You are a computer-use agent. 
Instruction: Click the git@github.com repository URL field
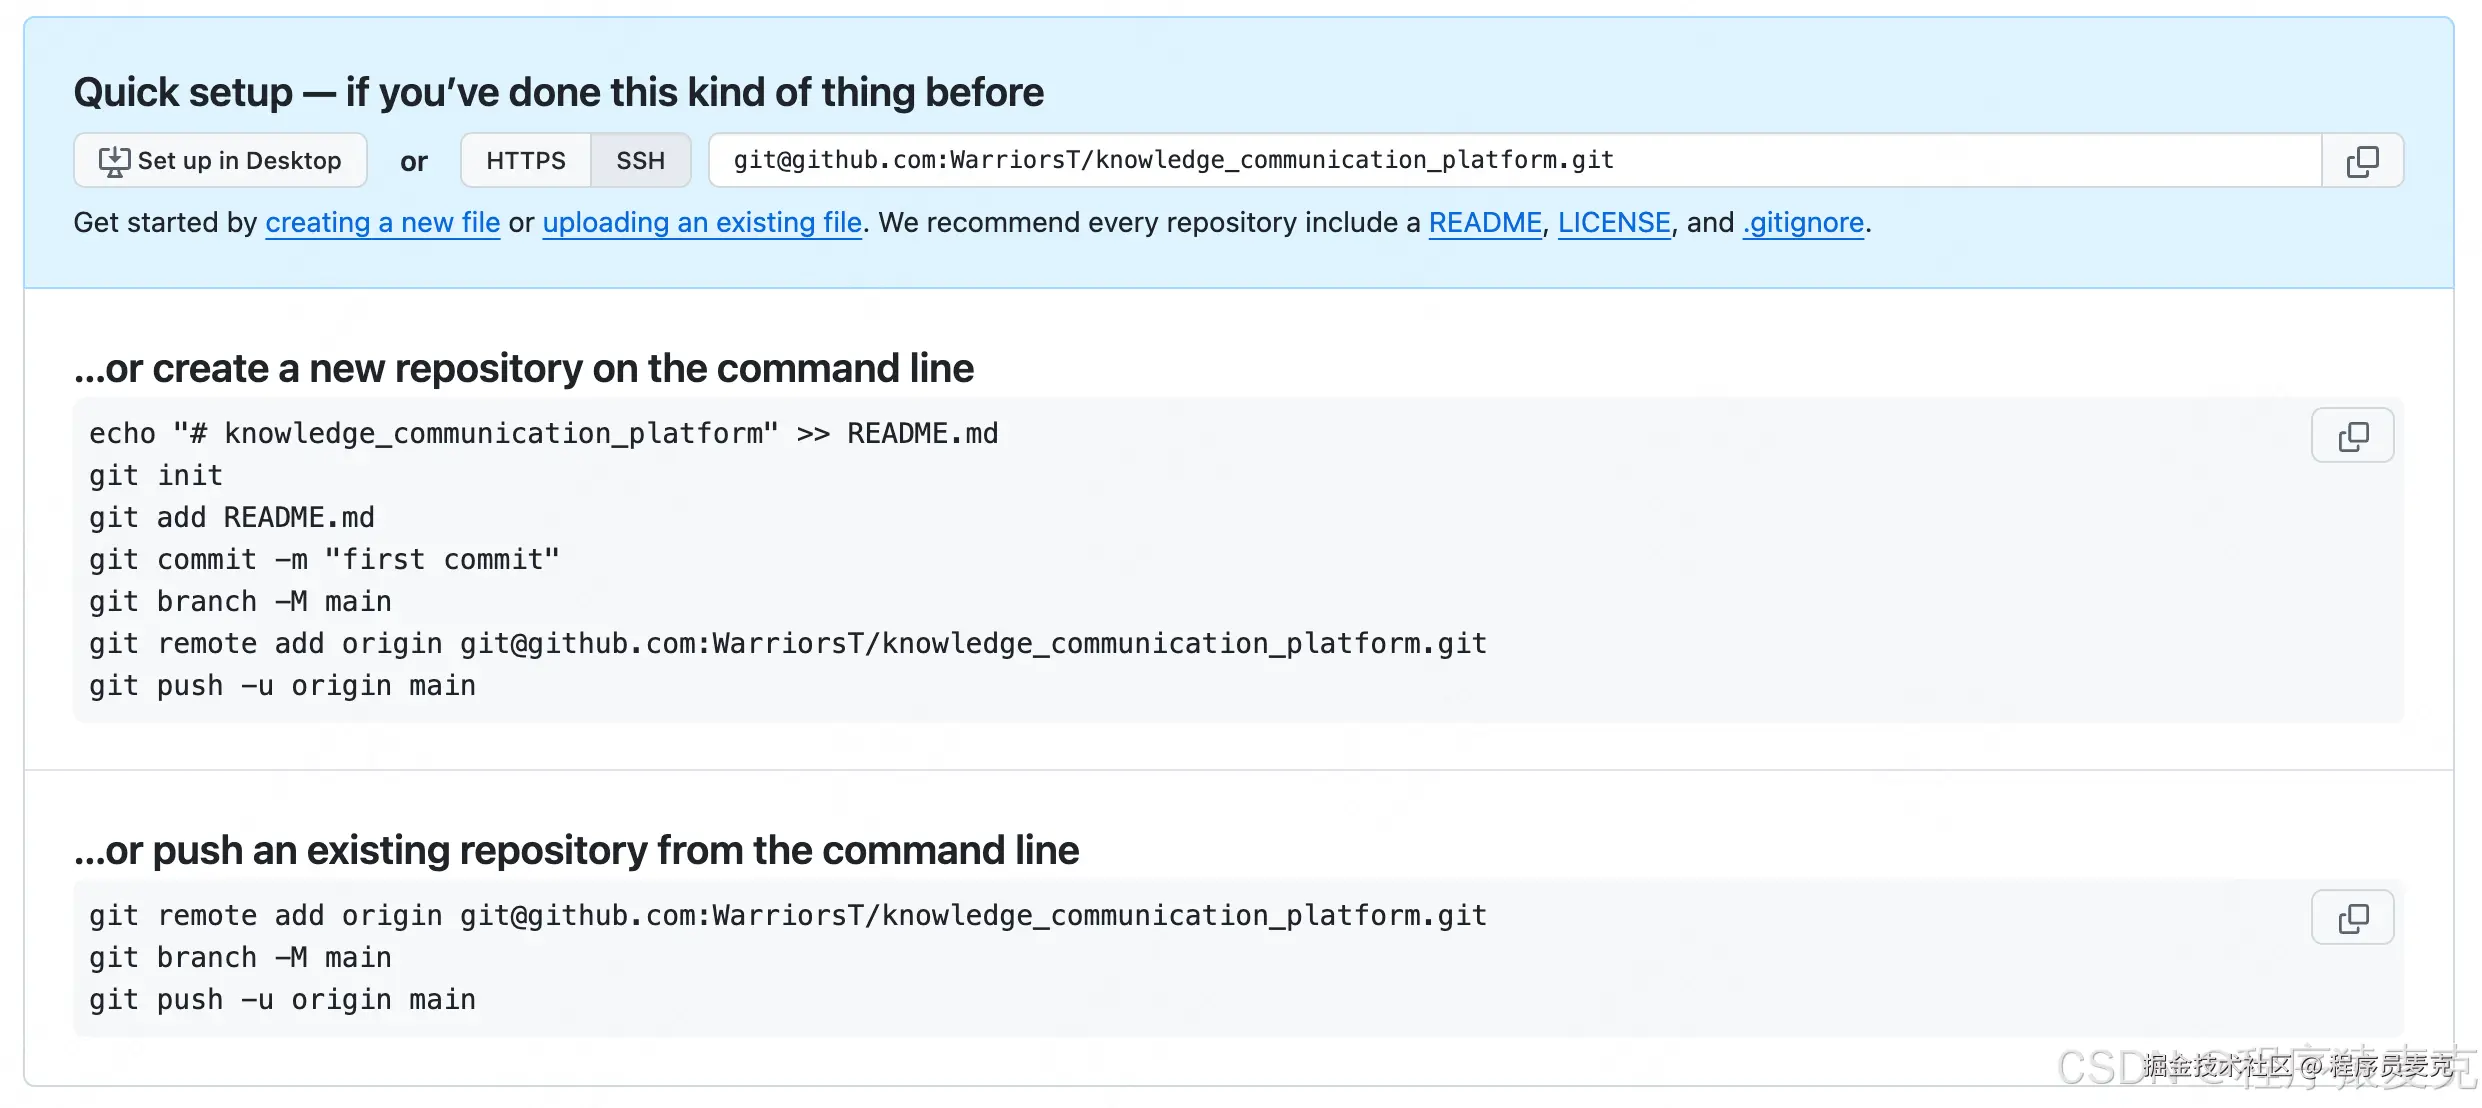1172,161
